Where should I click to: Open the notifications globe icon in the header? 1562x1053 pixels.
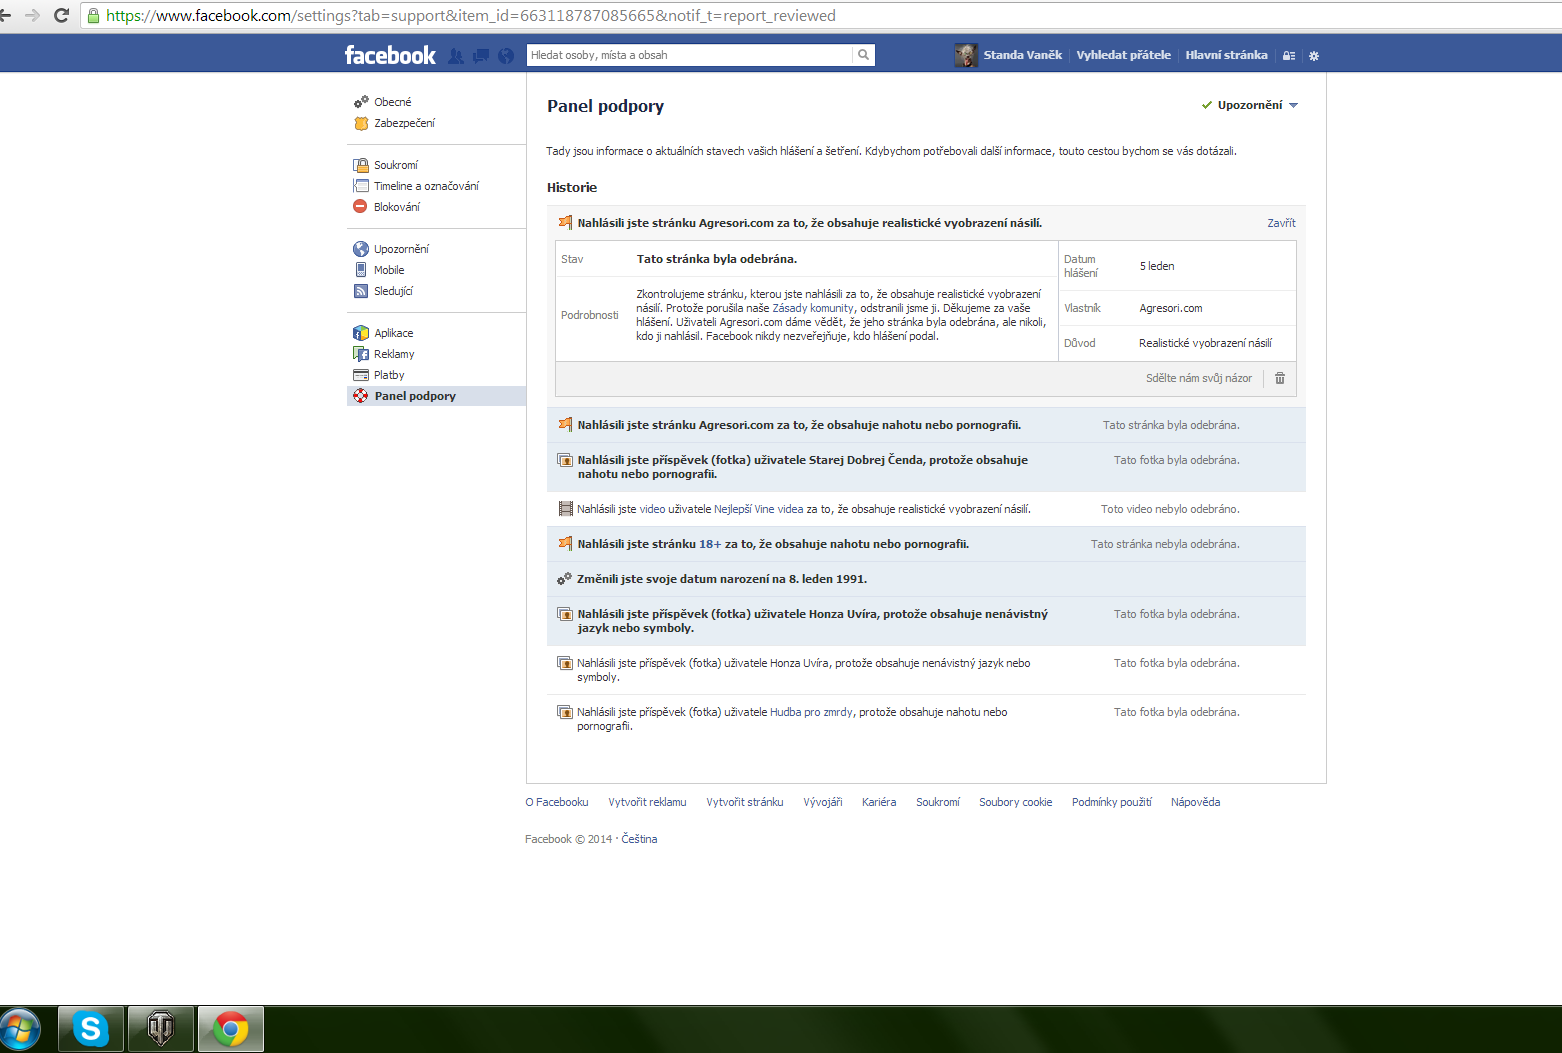506,56
